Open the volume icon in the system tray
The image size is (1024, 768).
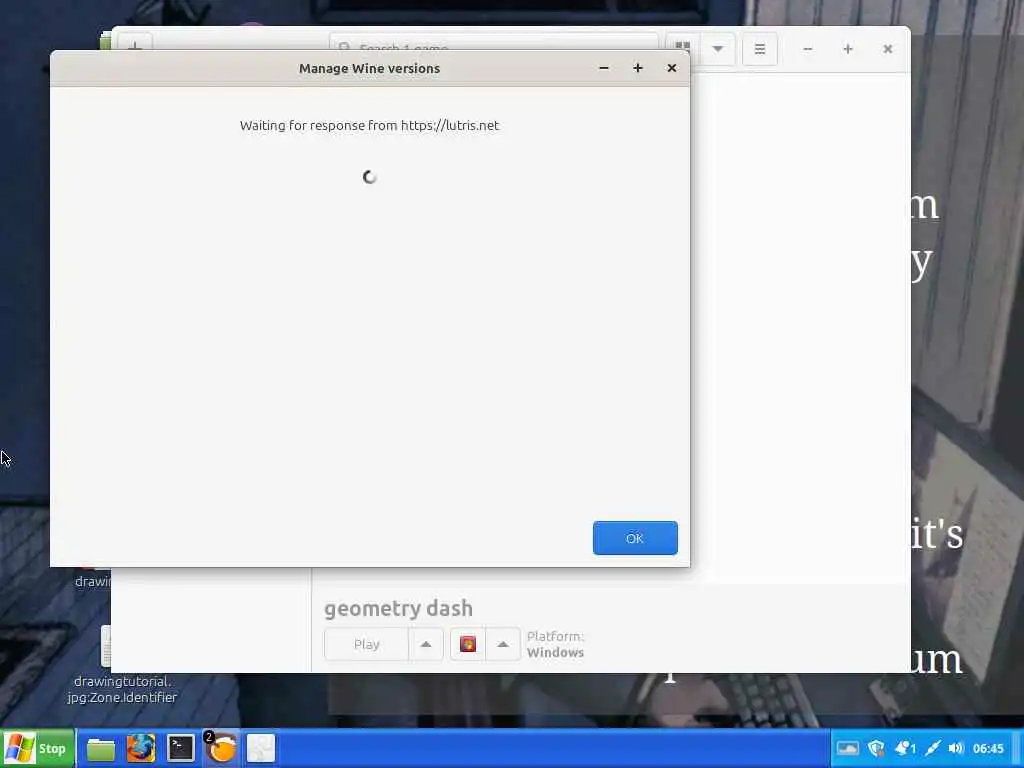(956, 748)
